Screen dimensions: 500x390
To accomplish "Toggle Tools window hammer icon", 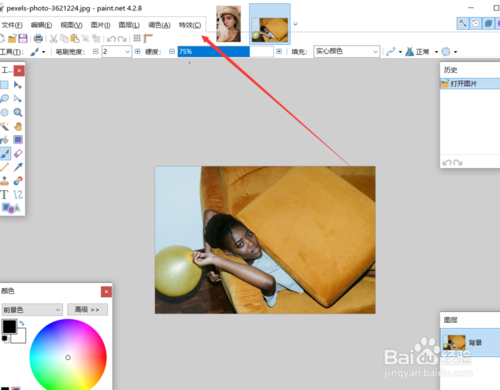I will (x=463, y=23).
